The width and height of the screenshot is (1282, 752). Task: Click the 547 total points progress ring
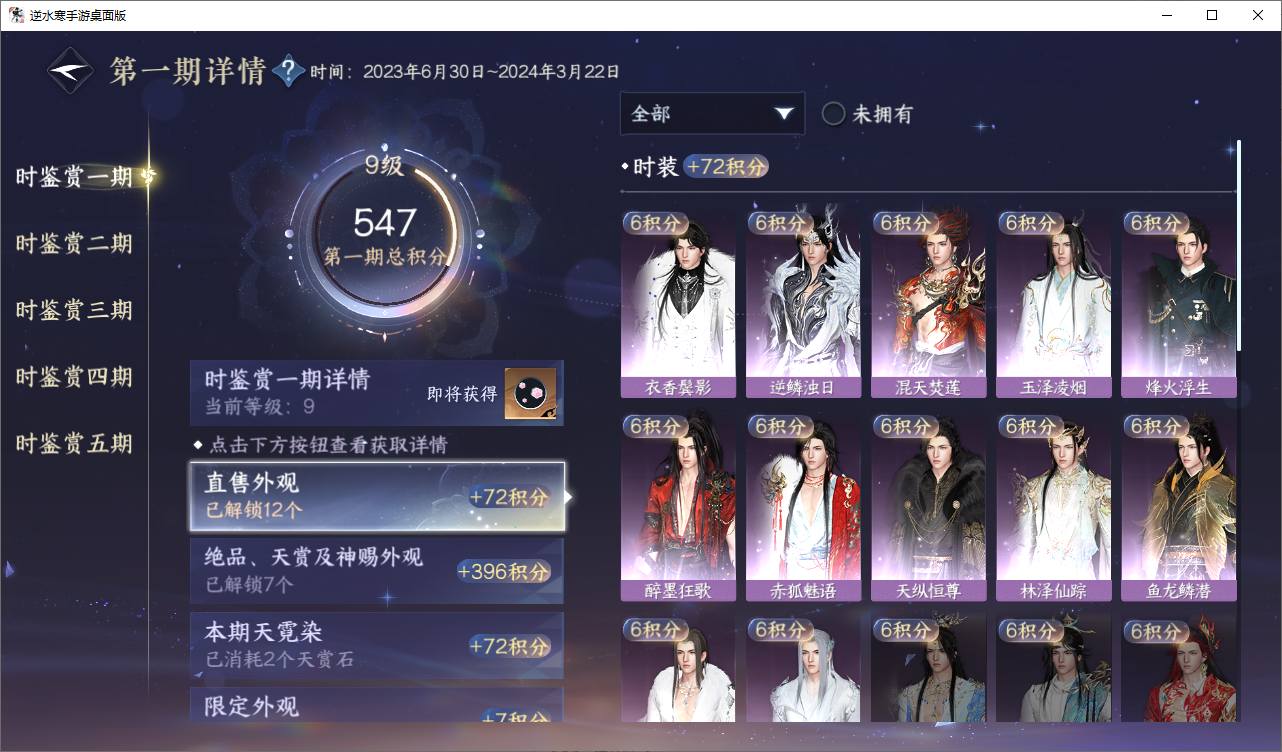coord(384,240)
